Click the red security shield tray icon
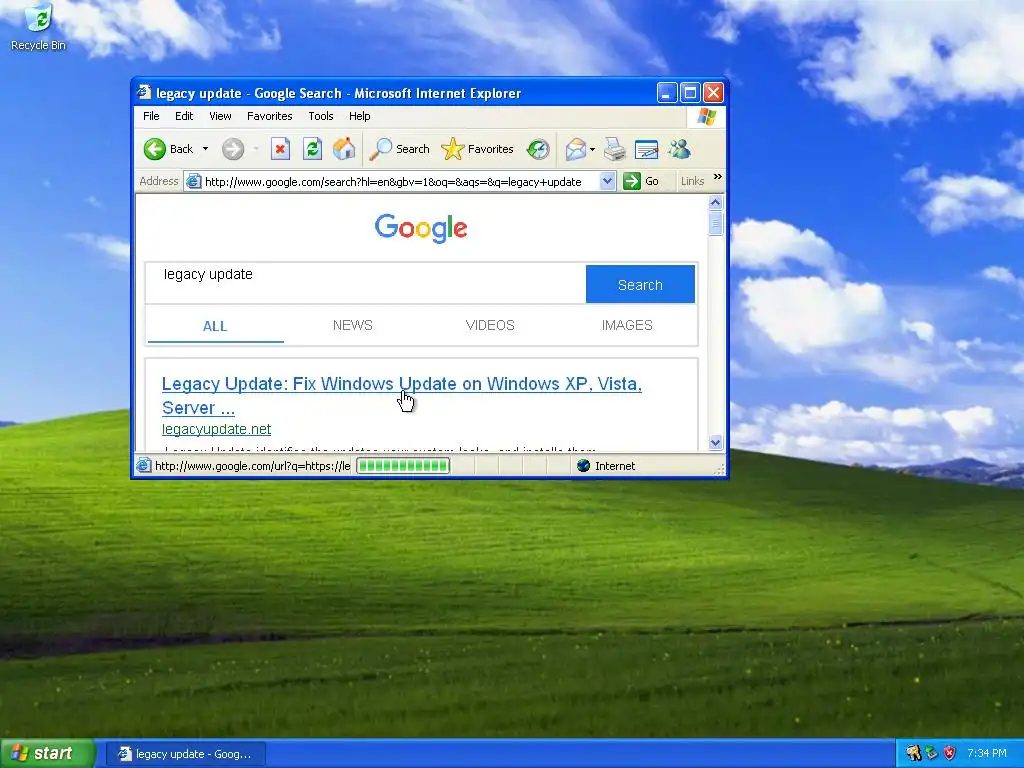This screenshot has width=1024, height=768. [x=950, y=753]
